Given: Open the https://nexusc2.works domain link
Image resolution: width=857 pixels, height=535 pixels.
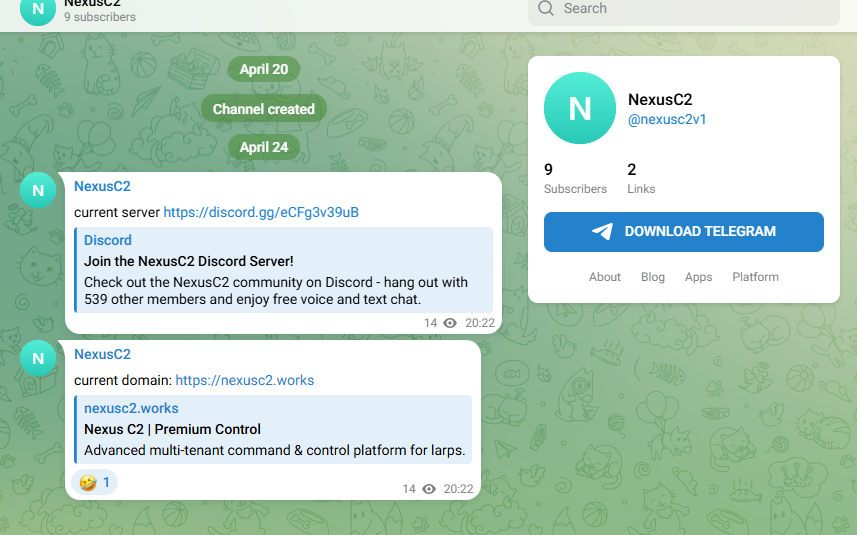Looking at the screenshot, I should coord(245,380).
